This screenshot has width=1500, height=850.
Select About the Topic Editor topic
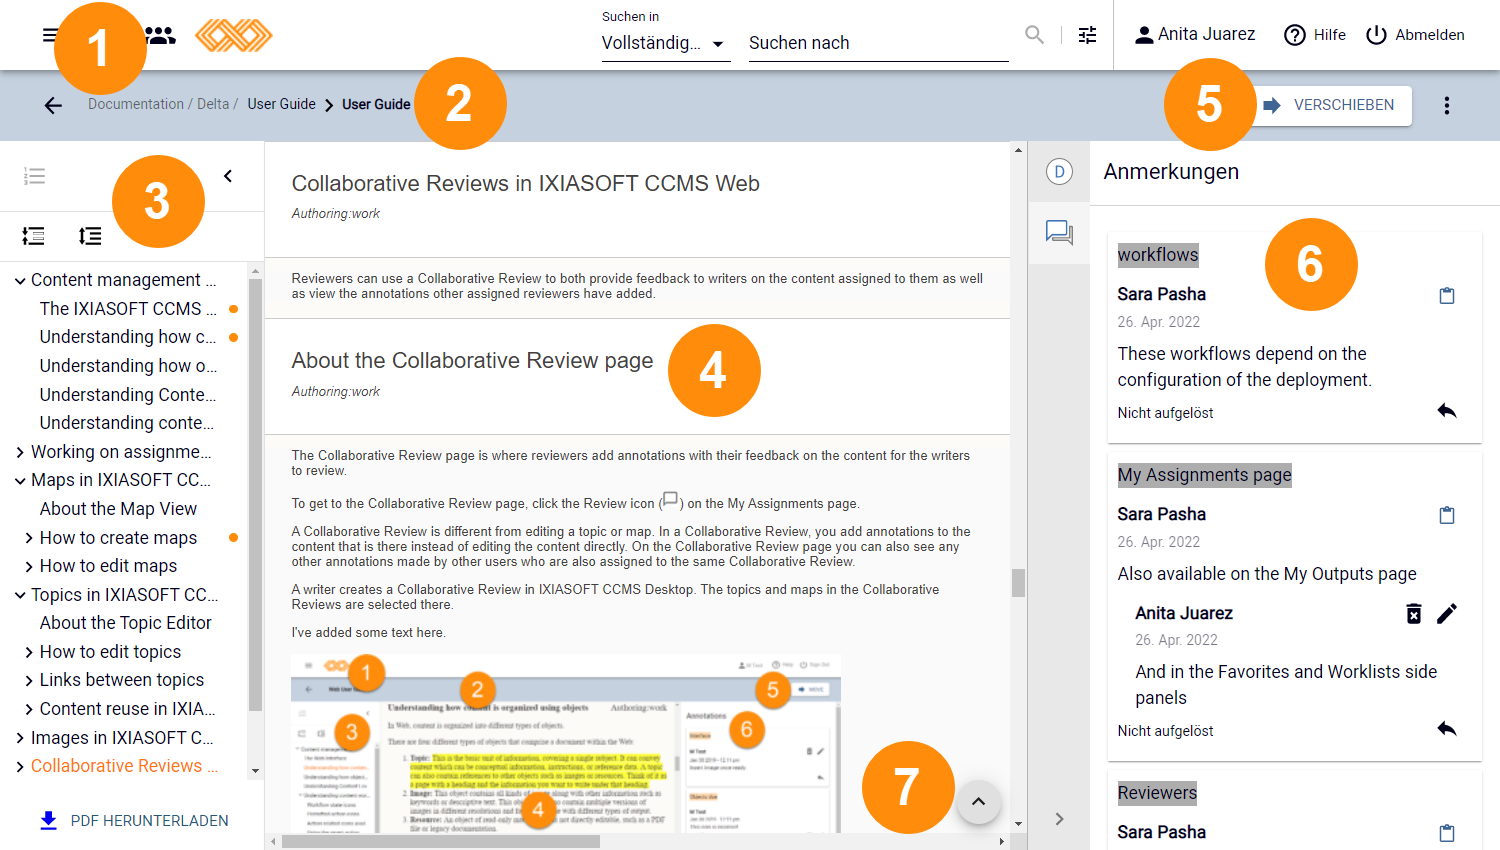(126, 623)
